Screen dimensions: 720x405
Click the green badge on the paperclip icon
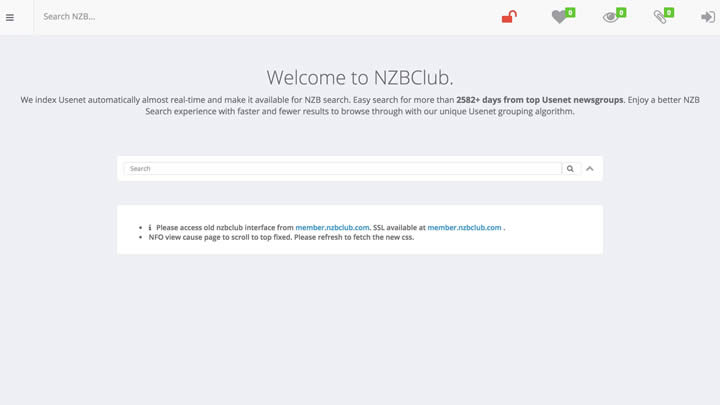tap(669, 12)
